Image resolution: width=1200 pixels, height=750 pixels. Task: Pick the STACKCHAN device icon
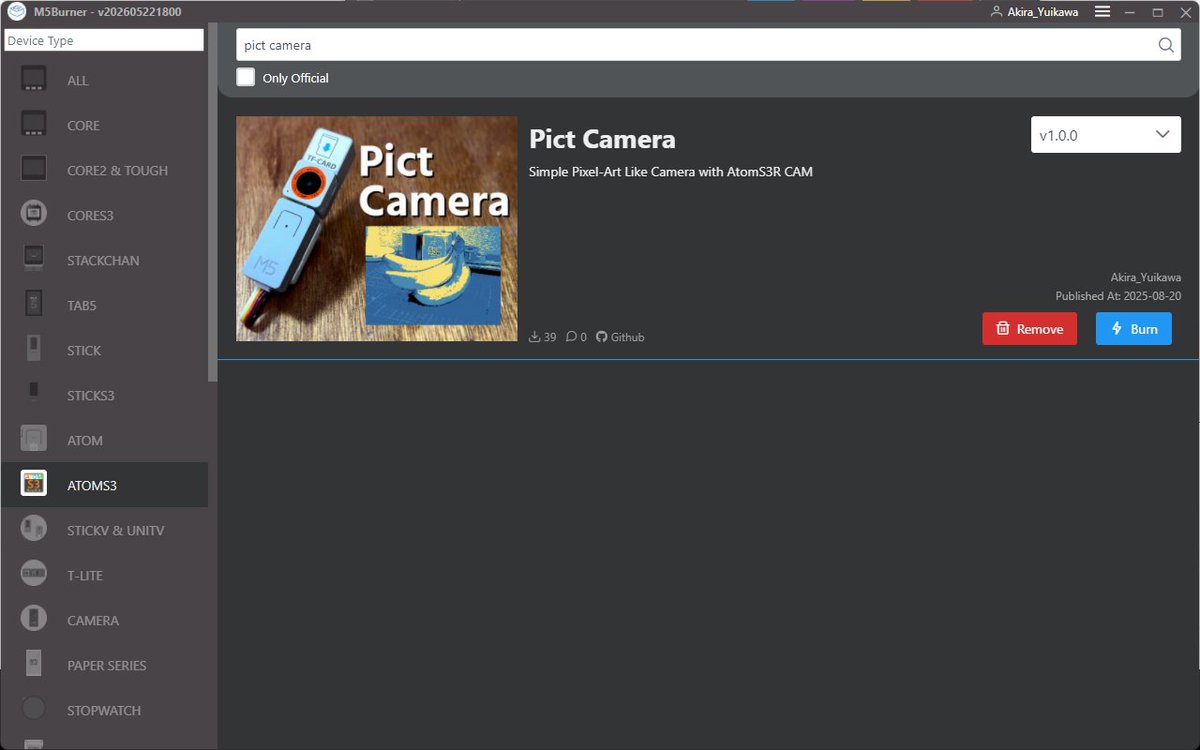tap(34, 260)
